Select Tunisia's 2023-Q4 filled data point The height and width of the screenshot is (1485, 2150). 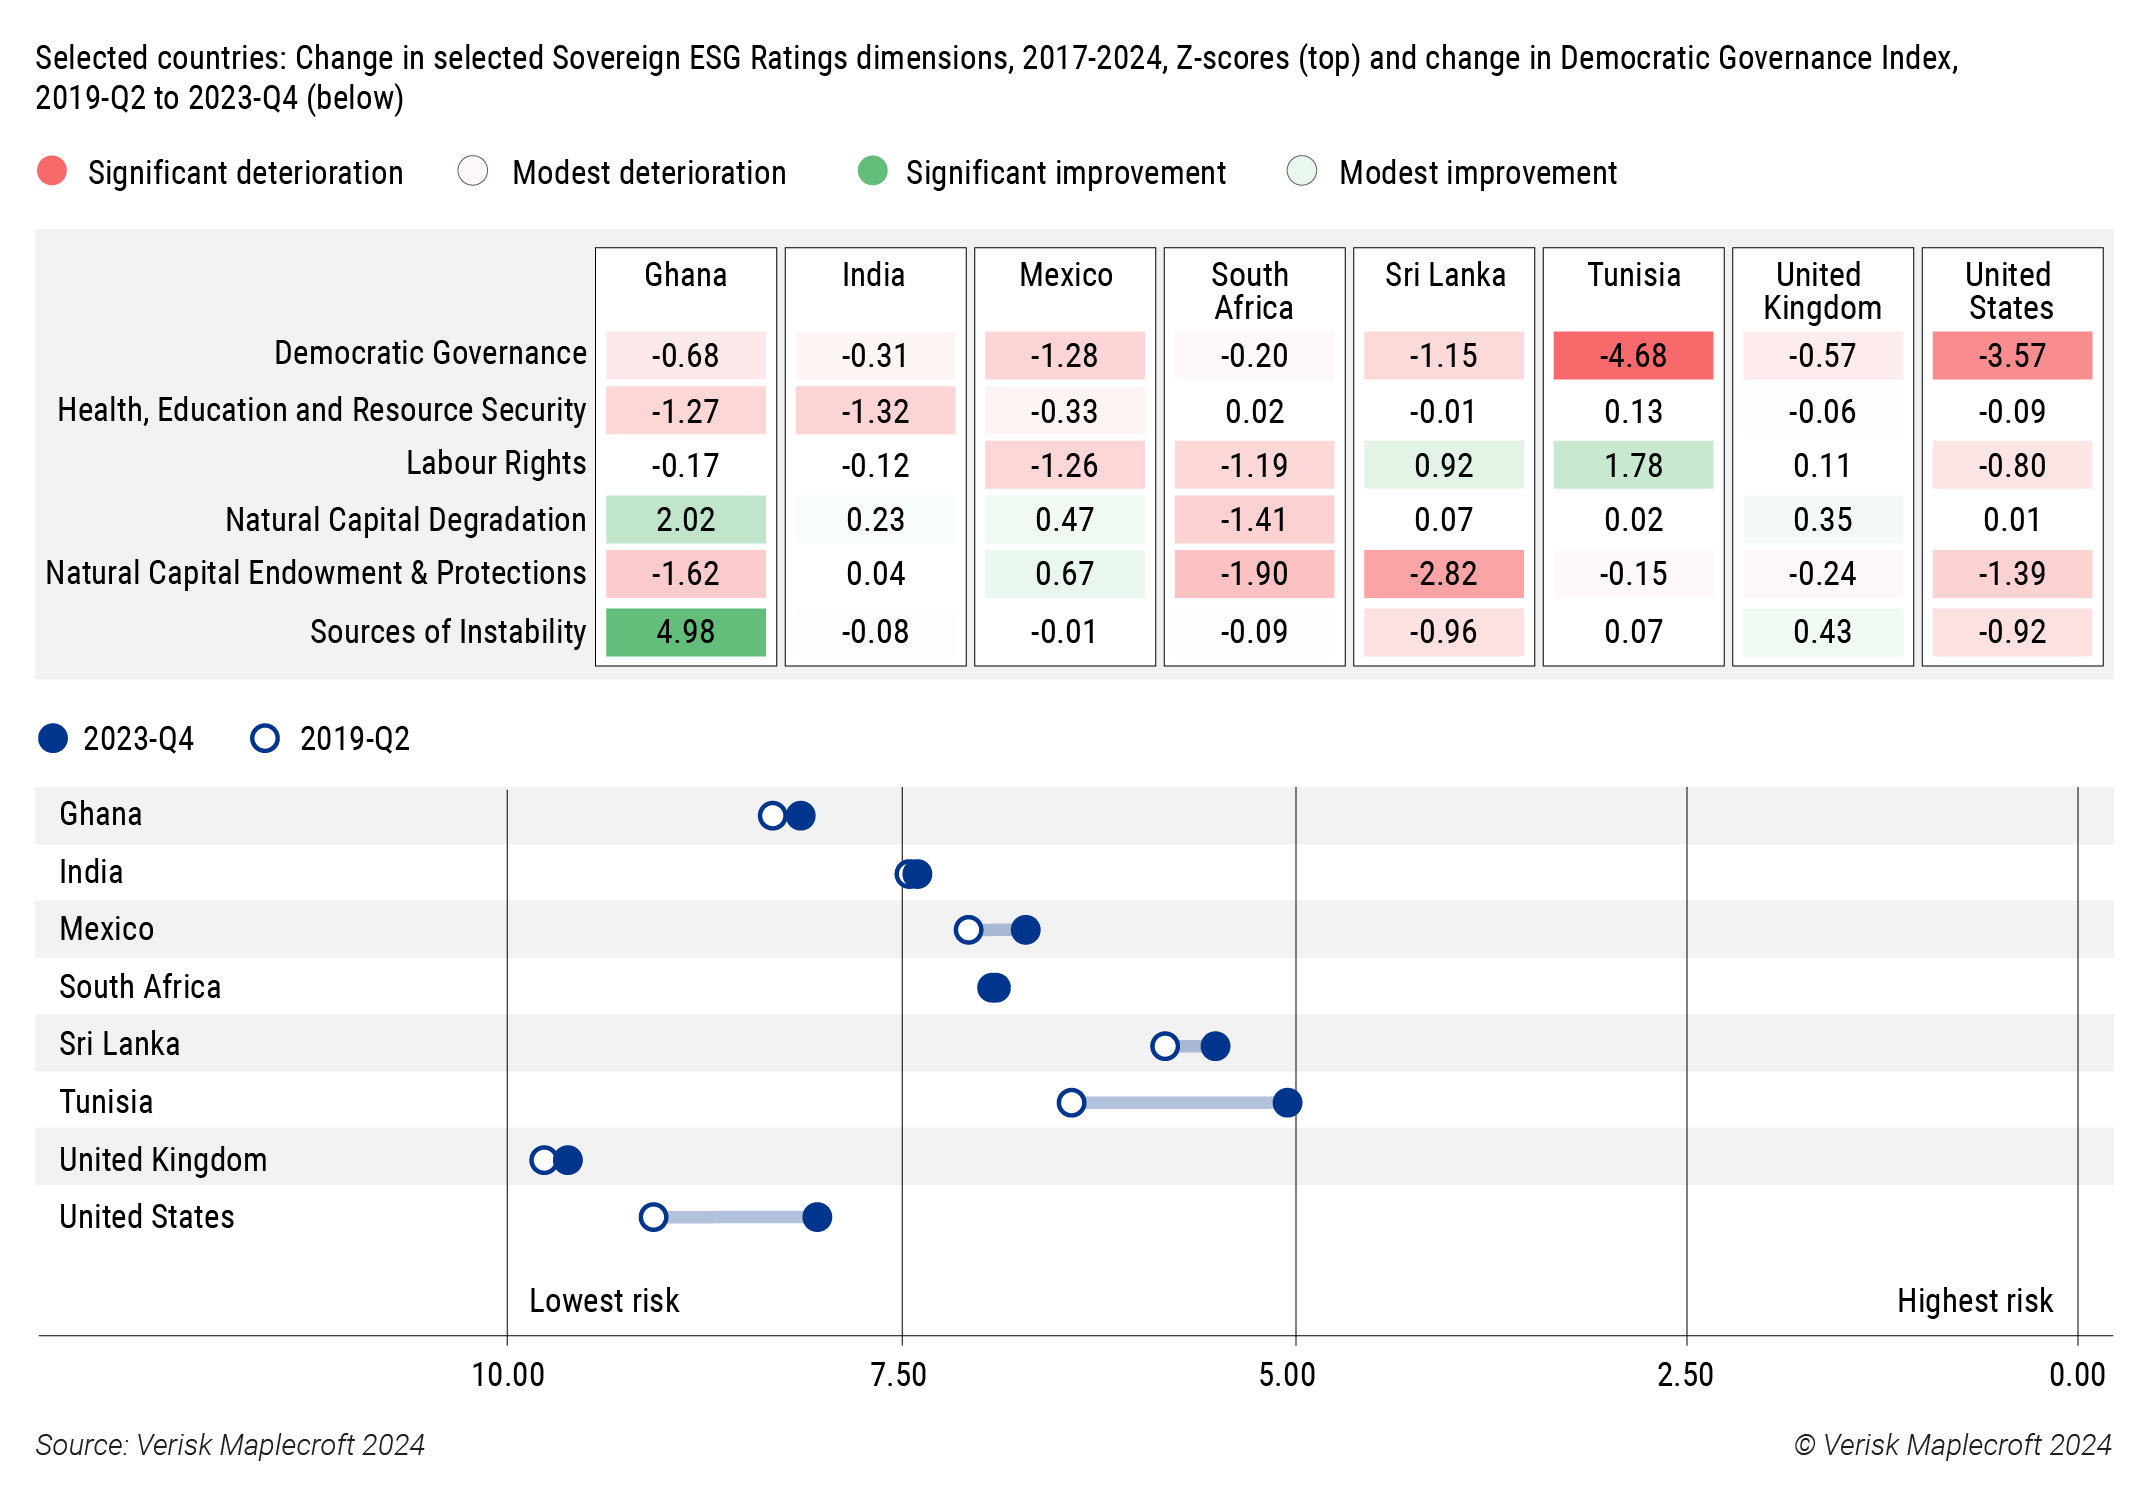tap(1287, 1102)
